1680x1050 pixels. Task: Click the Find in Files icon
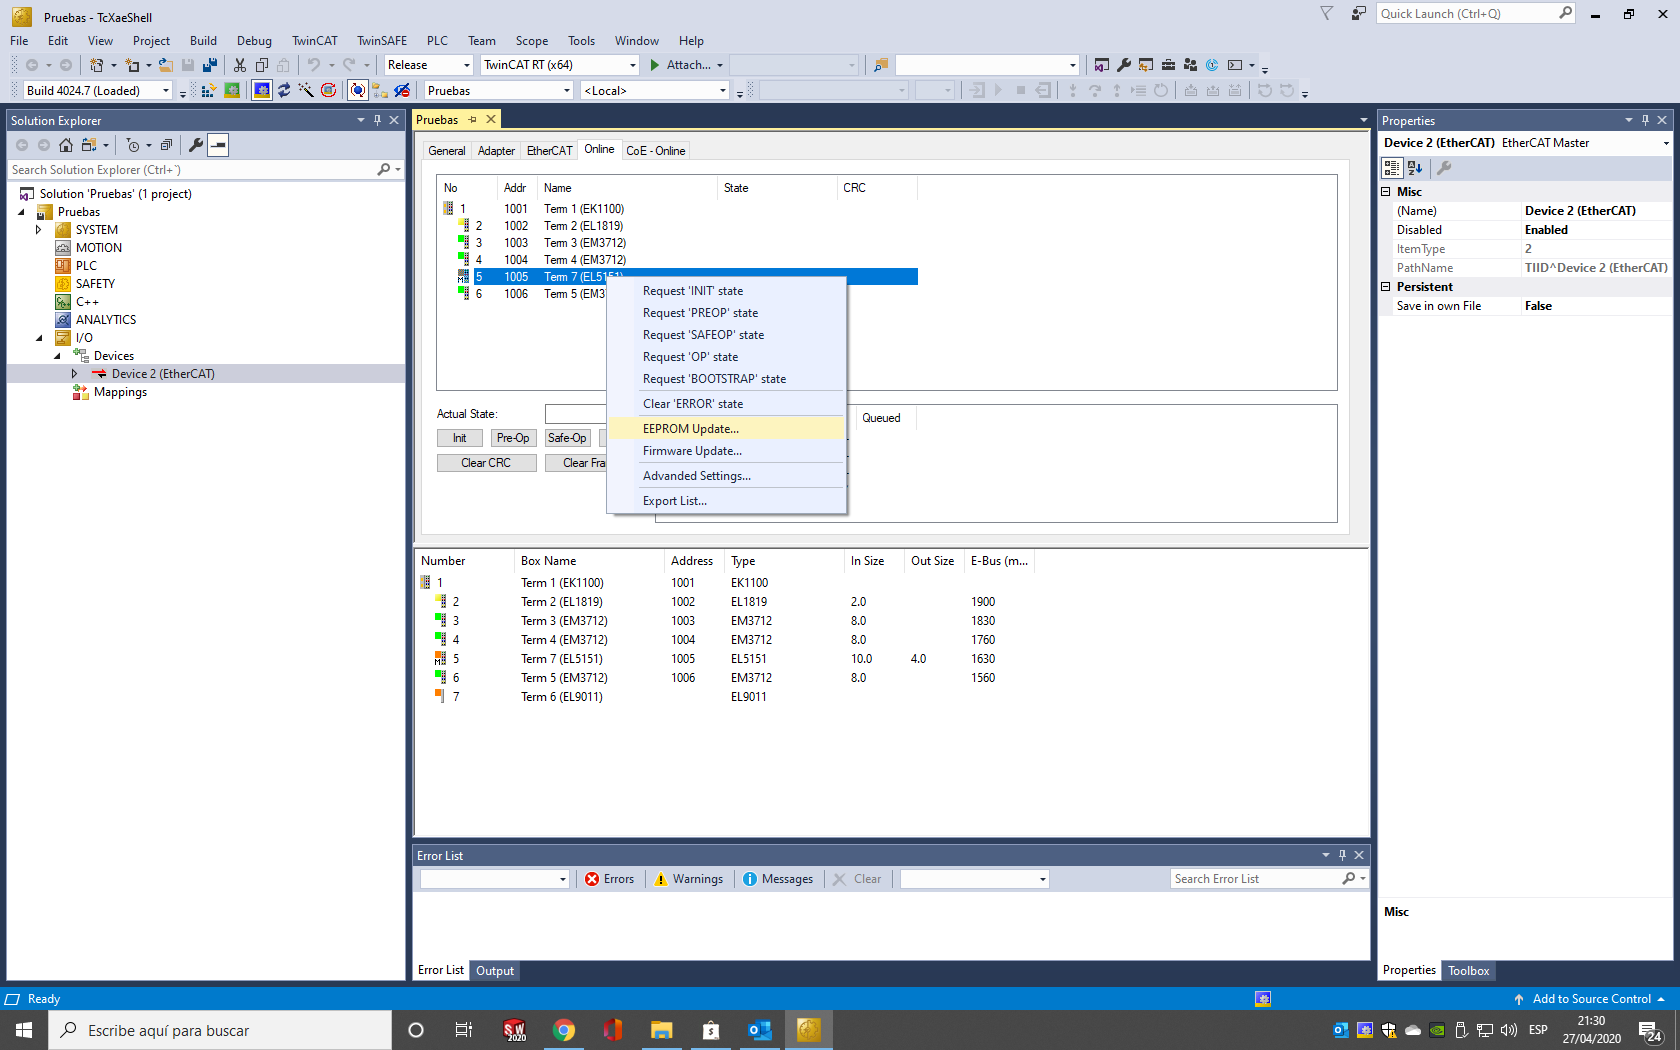[x=881, y=65]
